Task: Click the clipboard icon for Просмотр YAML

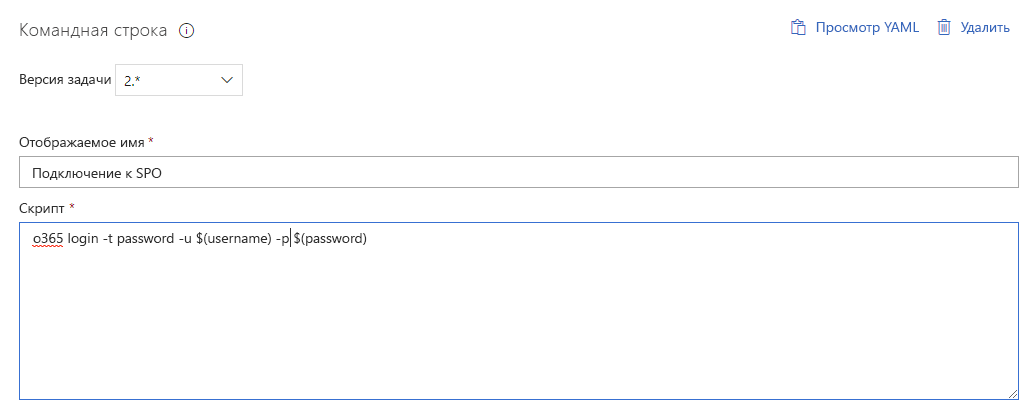Action: coord(799,28)
